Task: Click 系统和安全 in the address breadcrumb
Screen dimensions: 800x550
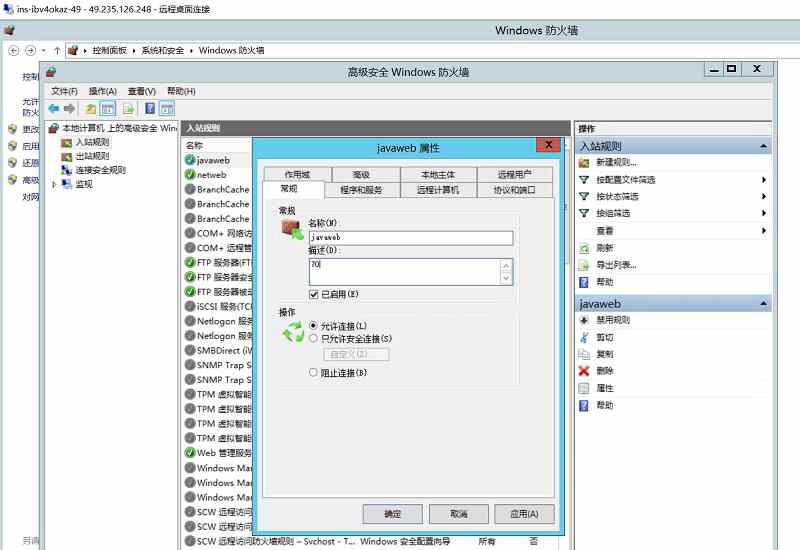Action: tap(162, 50)
